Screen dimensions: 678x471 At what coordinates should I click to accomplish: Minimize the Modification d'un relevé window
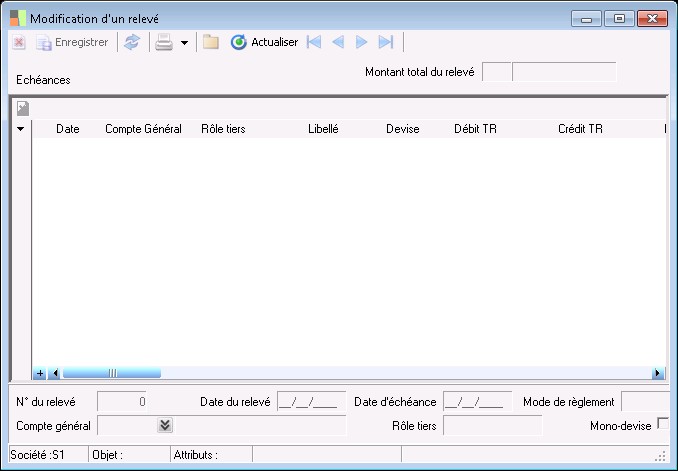coord(586,19)
